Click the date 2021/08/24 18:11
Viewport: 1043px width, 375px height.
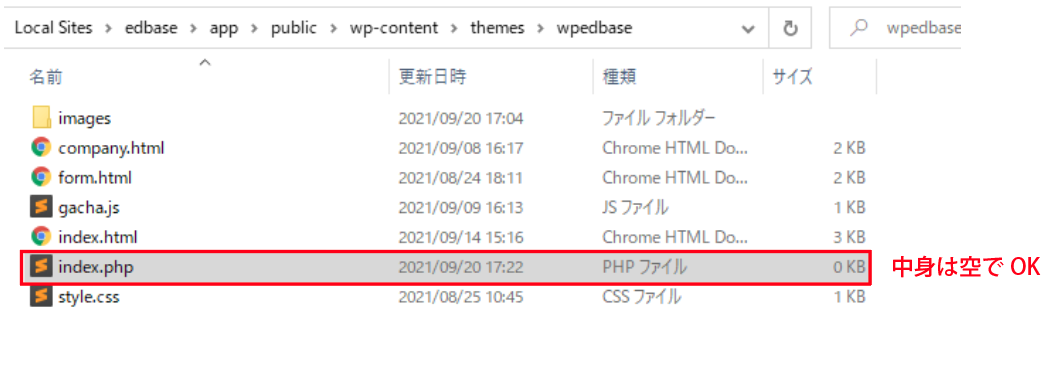(x=461, y=178)
